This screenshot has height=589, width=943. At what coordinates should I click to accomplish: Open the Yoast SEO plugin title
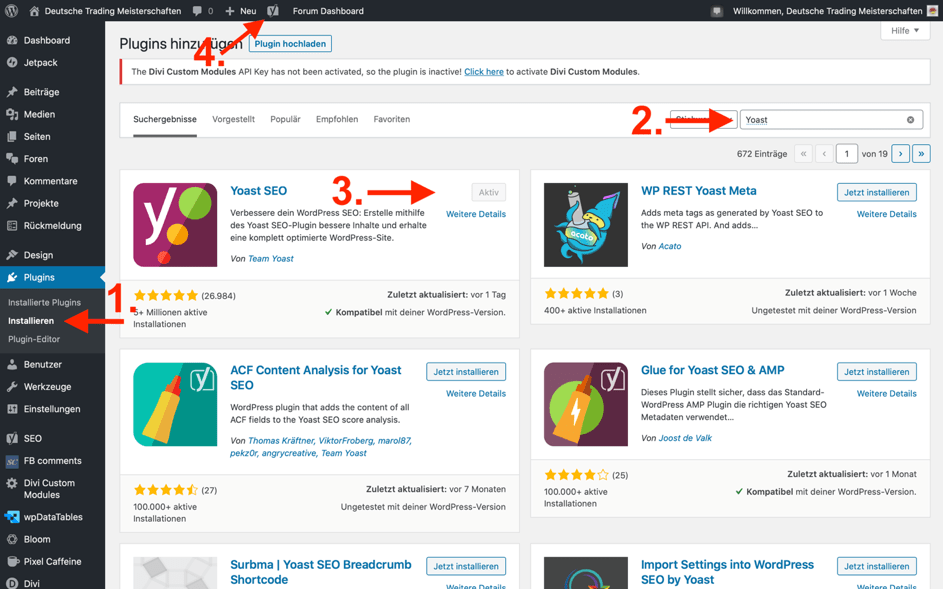pyautogui.click(x=259, y=191)
